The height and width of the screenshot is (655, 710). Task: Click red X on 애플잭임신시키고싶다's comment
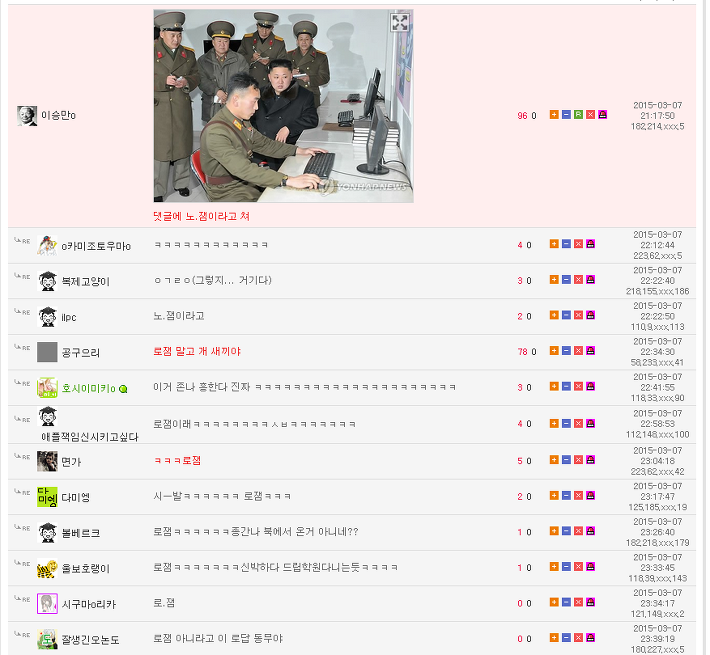[578, 424]
